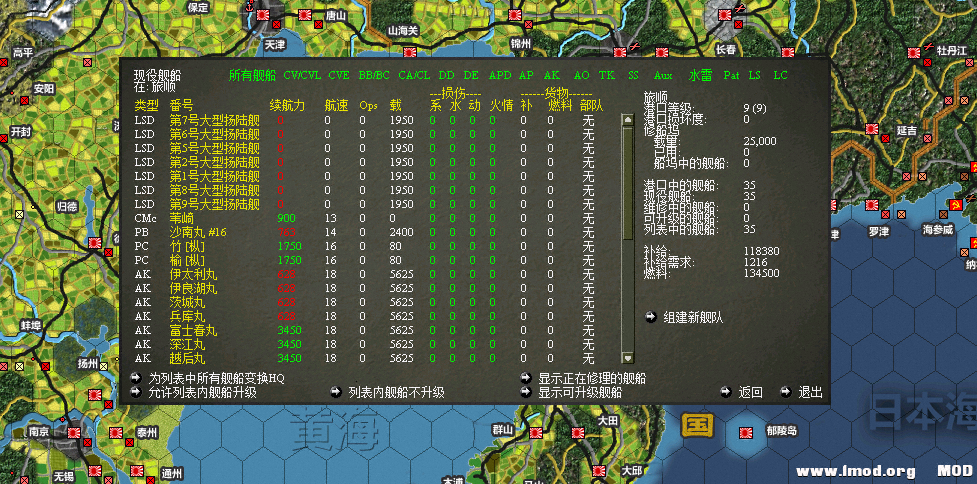The width and height of the screenshot is (977, 484).
Task: Filter ship list by 水雷 mine ships
Action: 700,75
